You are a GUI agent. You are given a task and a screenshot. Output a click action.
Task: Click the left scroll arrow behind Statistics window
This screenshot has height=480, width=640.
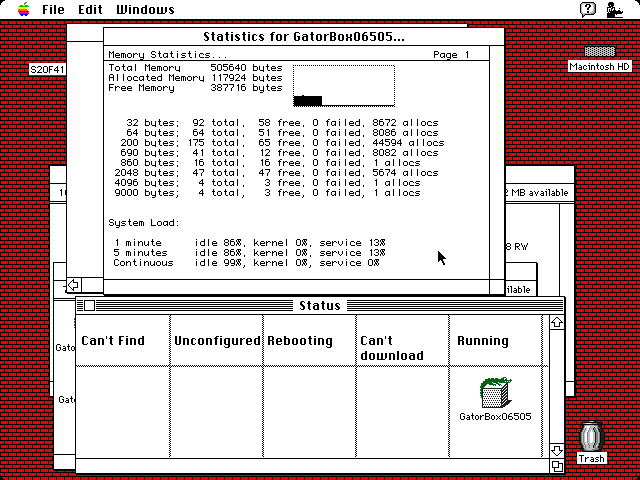[x=73, y=284]
